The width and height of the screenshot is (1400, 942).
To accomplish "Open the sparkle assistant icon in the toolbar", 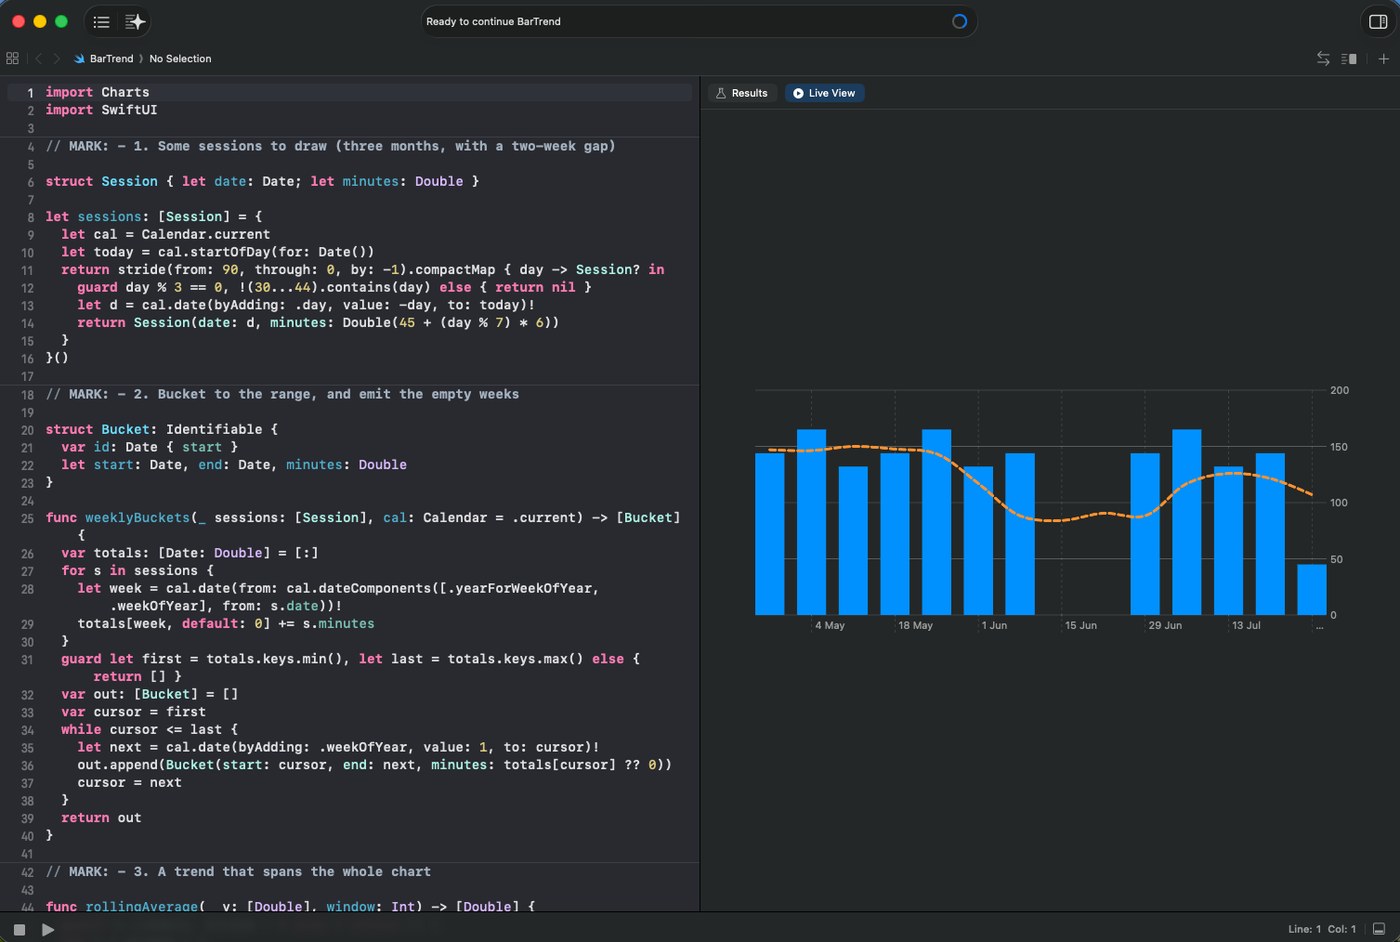I will pyautogui.click(x=135, y=21).
